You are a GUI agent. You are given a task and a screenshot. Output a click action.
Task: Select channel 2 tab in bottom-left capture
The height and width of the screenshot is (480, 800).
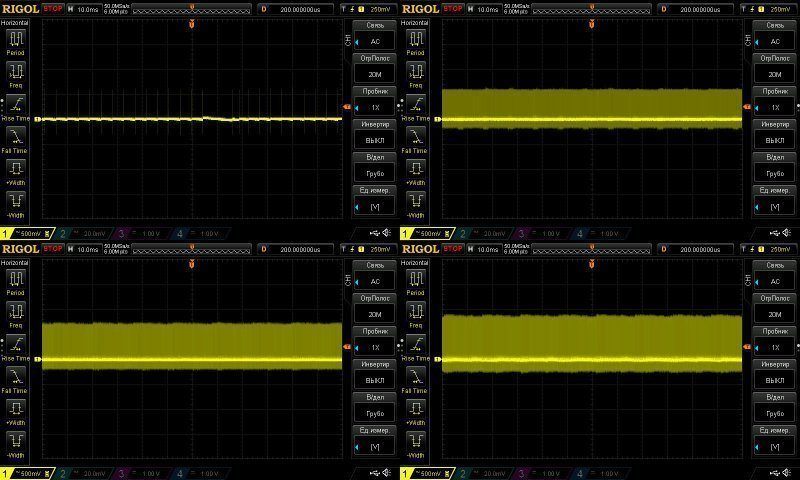click(84, 474)
